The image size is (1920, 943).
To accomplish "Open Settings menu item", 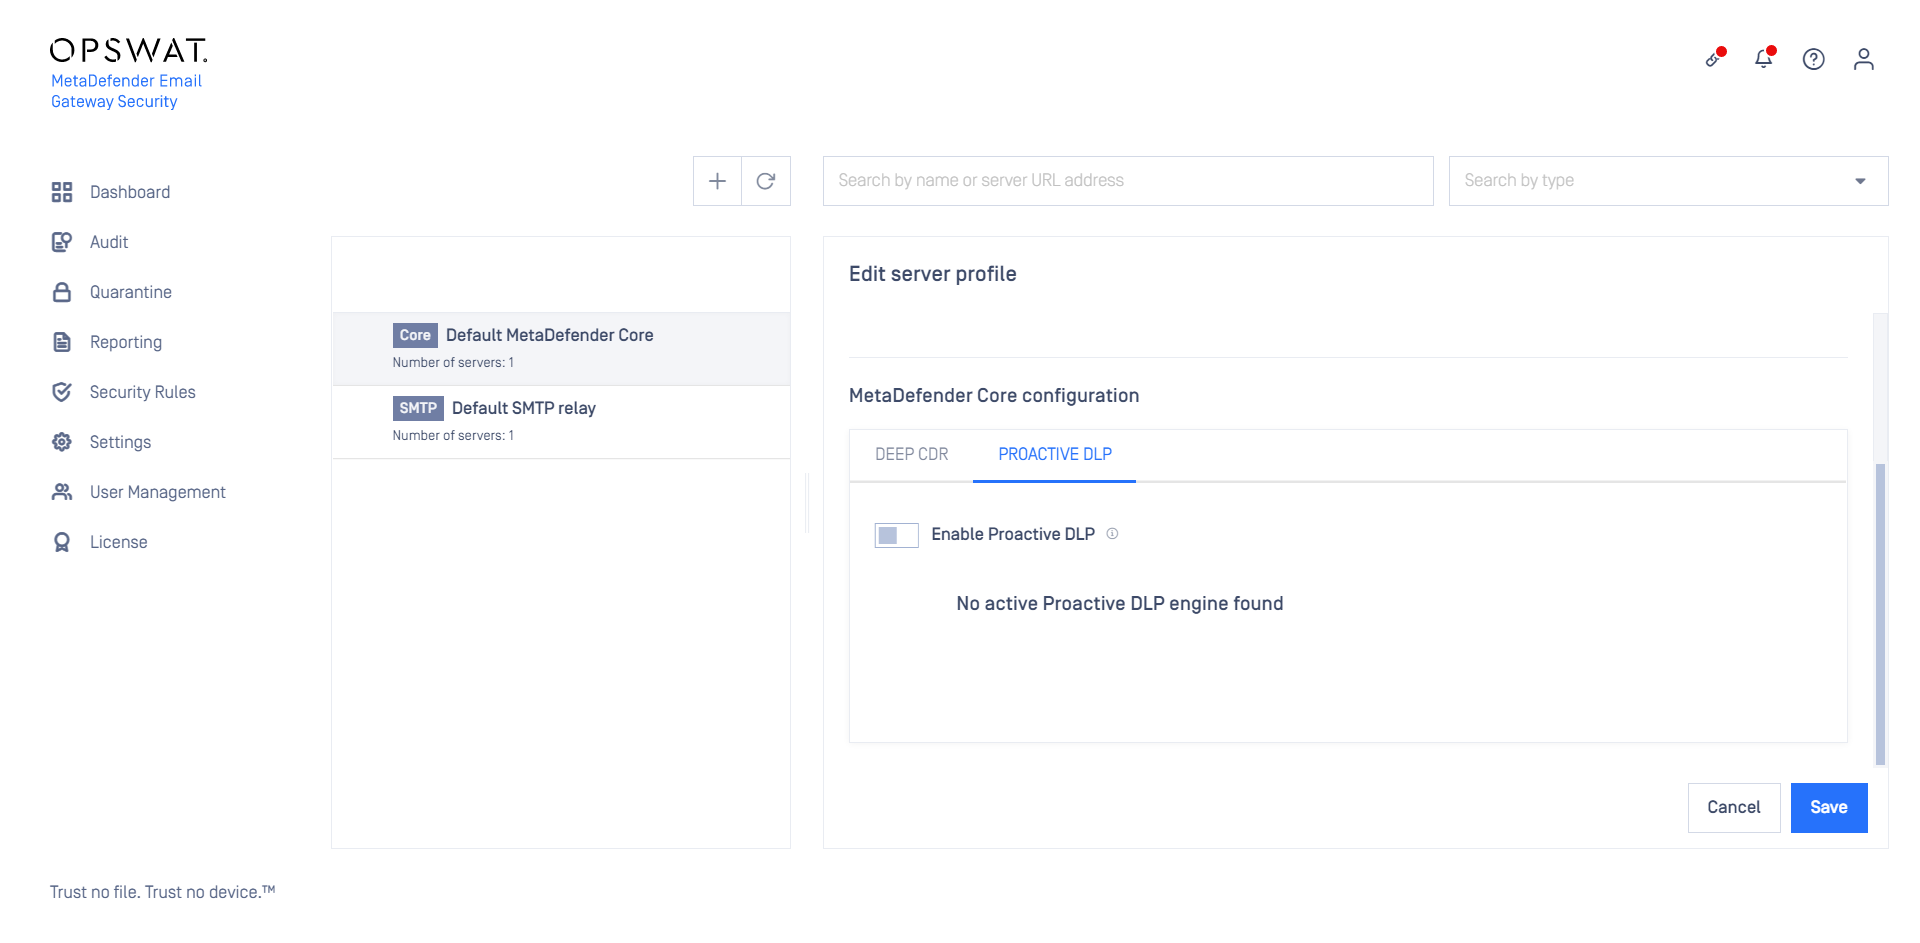I will (120, 442).
